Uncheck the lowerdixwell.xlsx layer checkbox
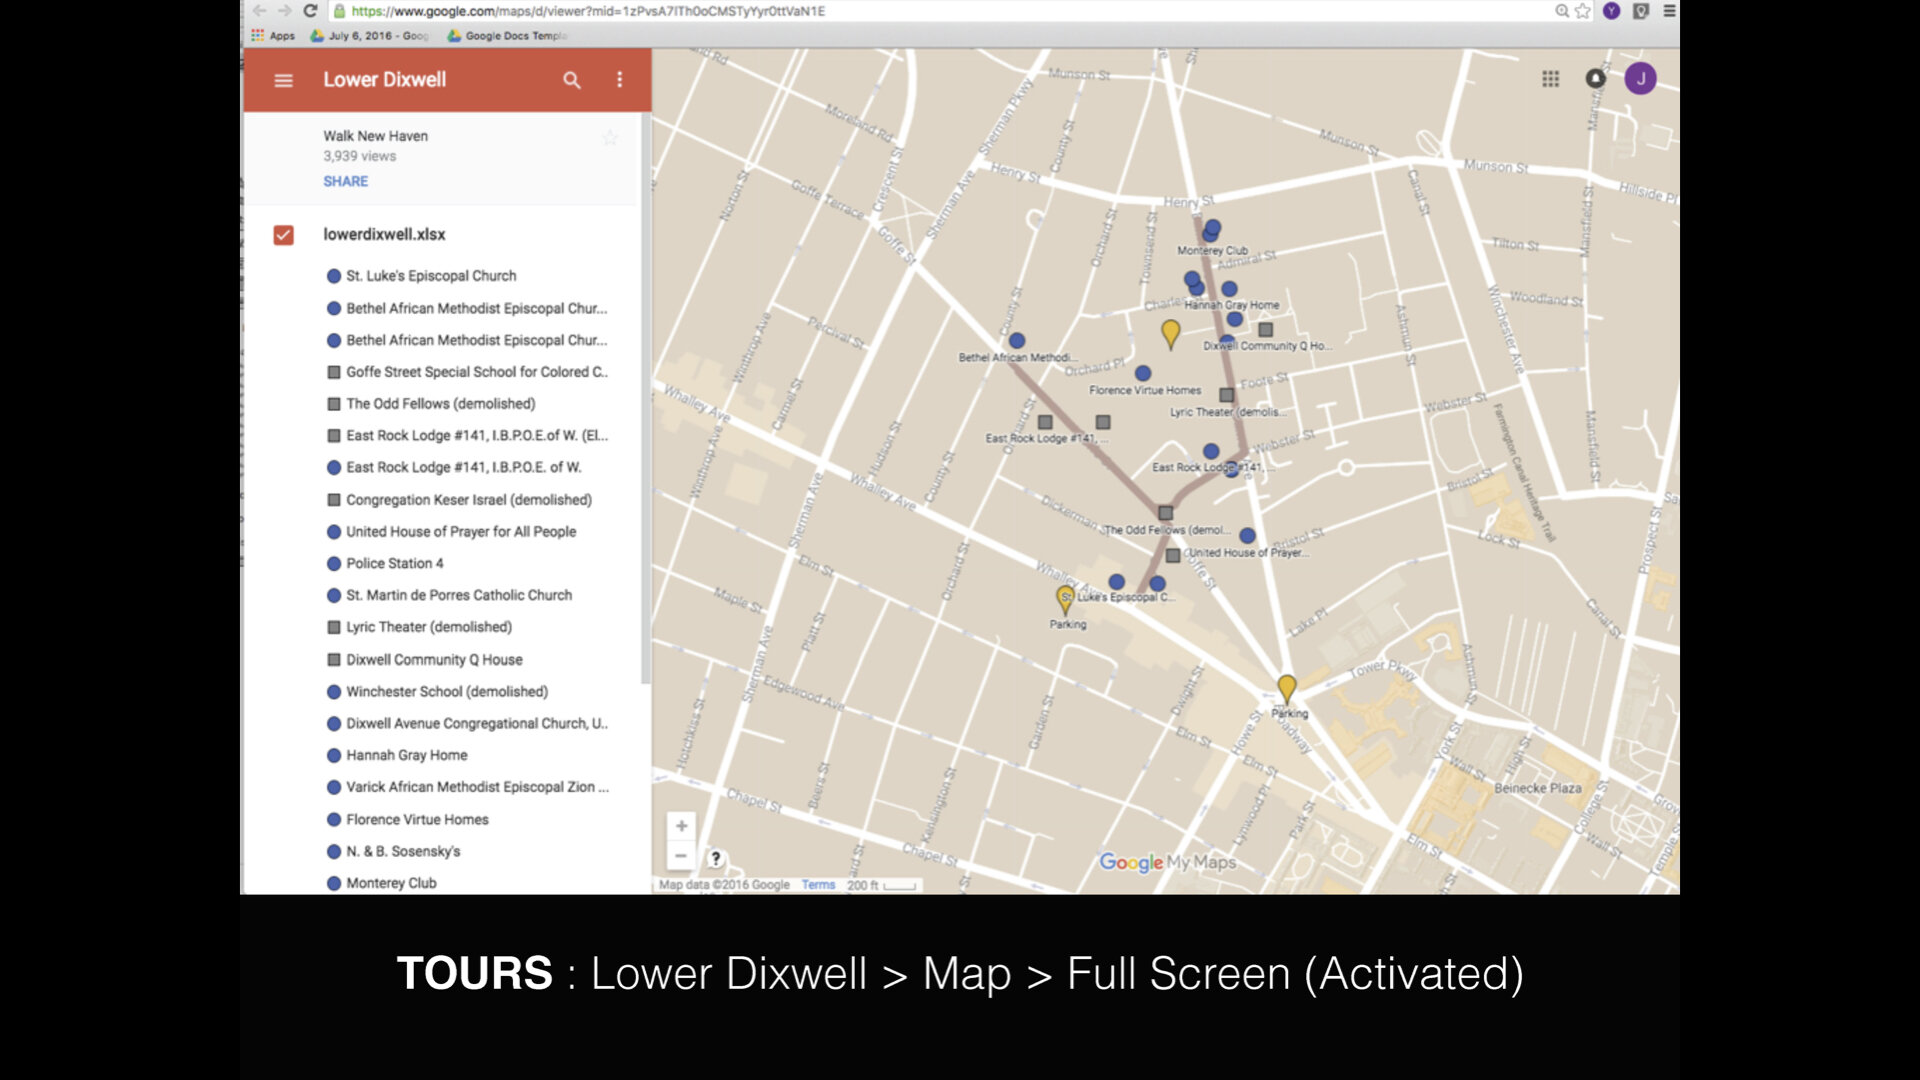This screenshot has height=1080, width=1920. [284, 235]
